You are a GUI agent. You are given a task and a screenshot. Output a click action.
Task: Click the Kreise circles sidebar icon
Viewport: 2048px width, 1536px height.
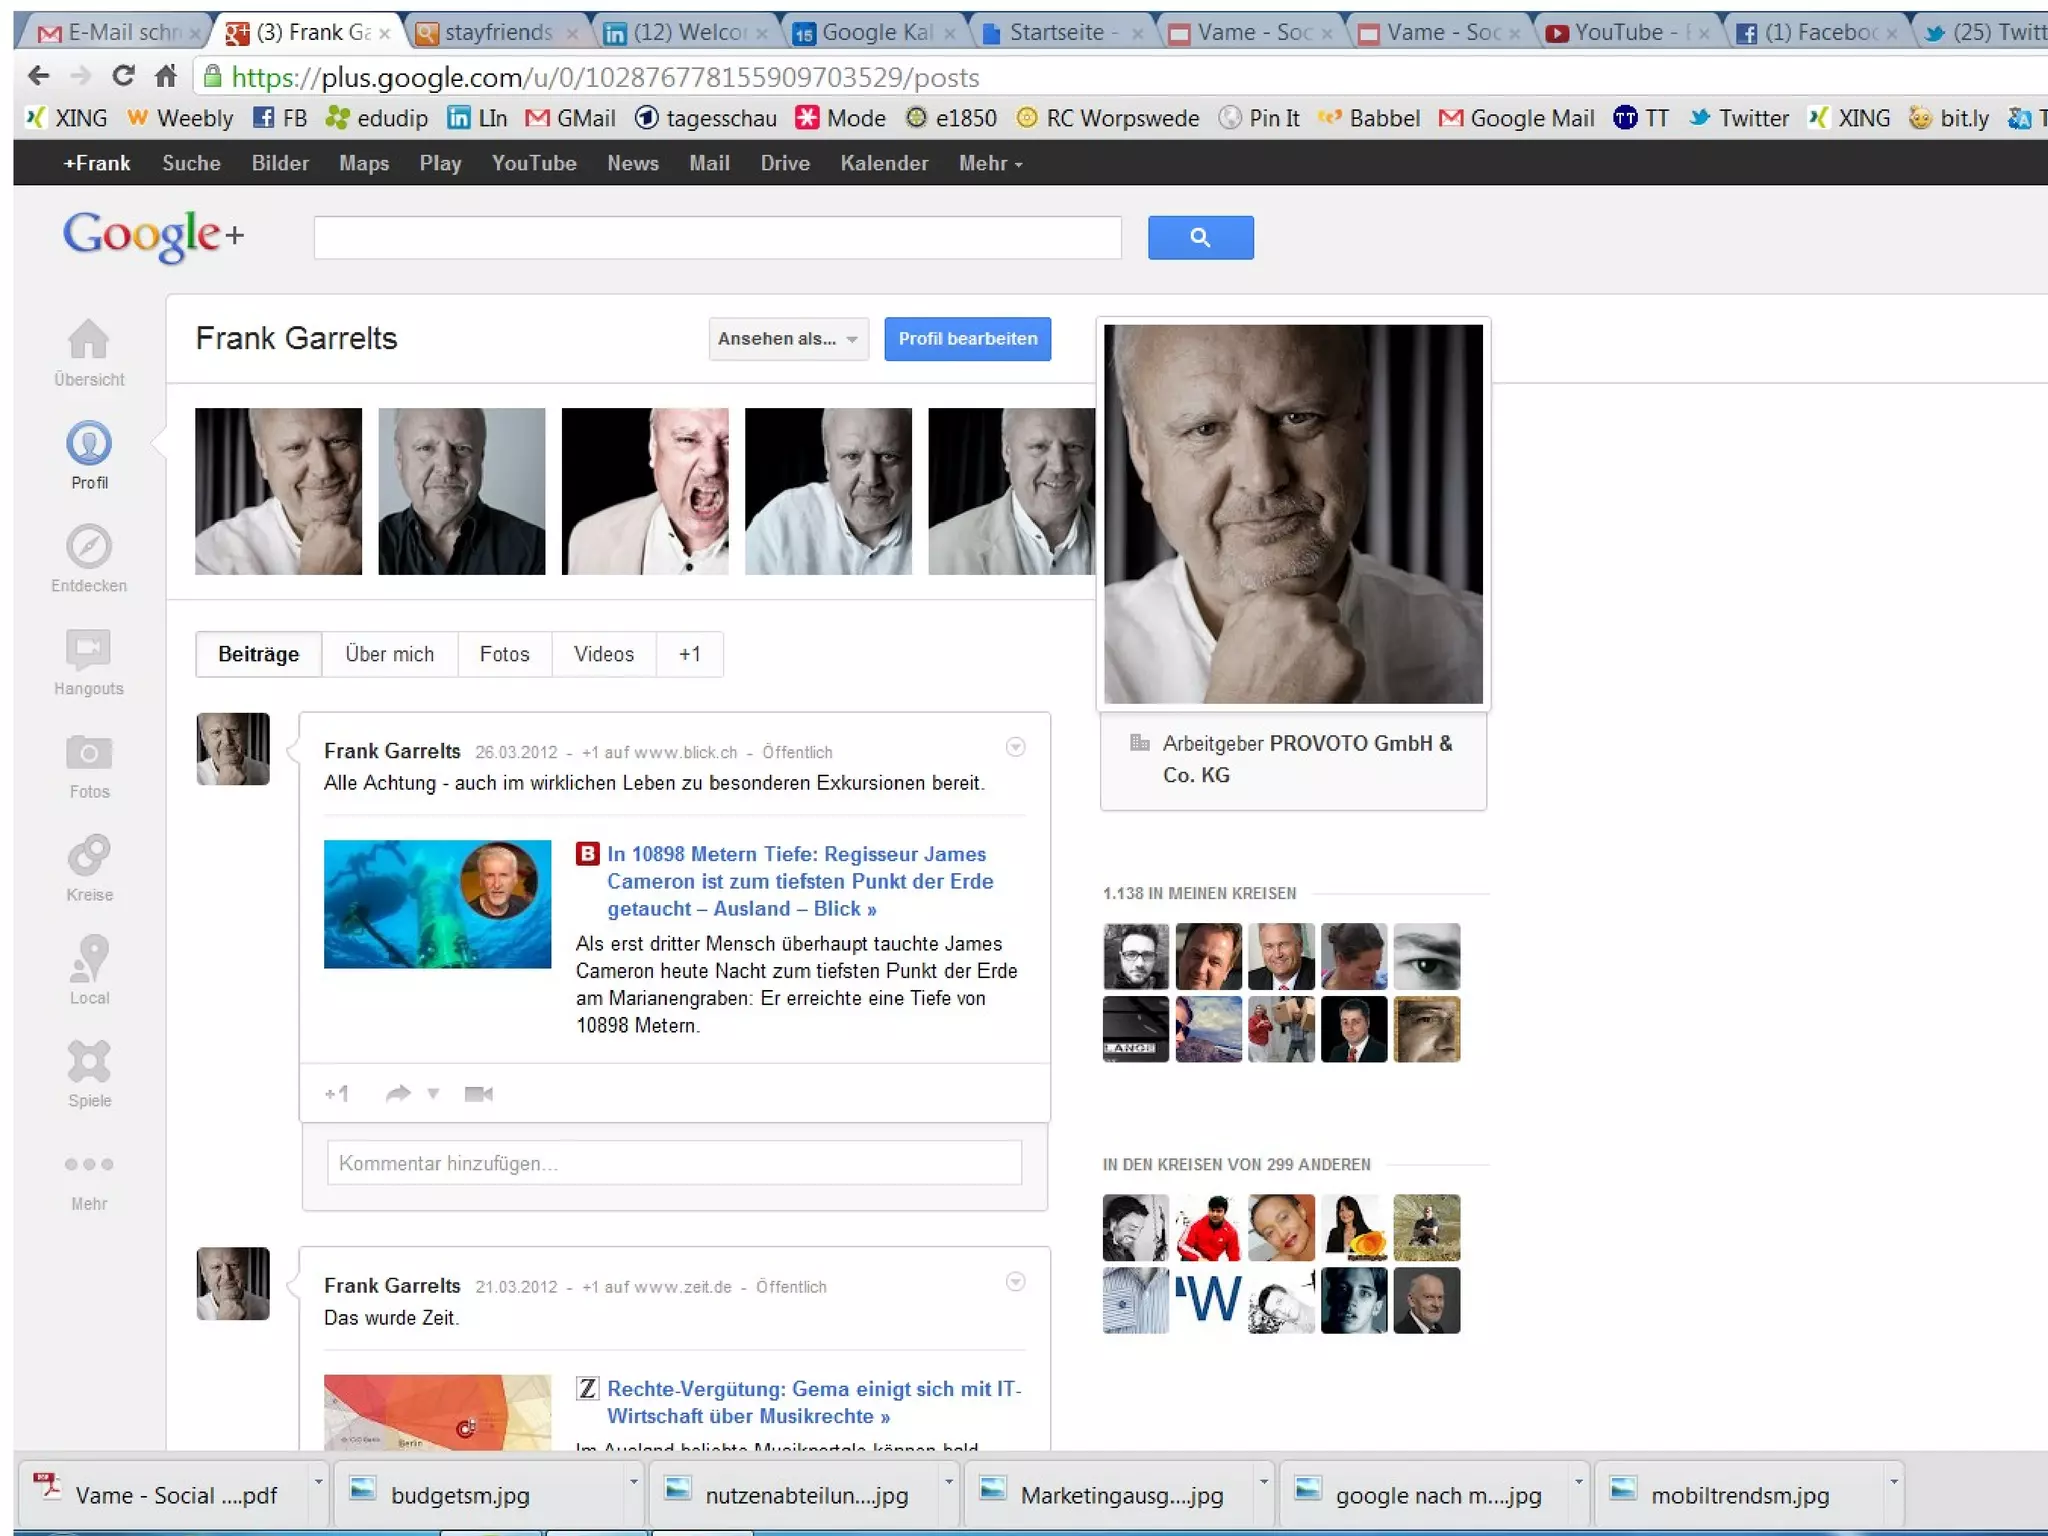(88, 856)
